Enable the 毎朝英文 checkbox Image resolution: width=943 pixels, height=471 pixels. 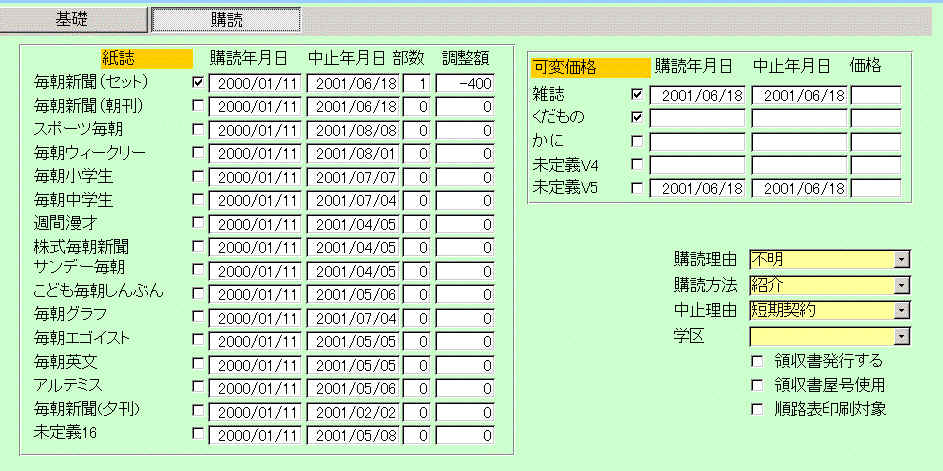(x=198, y=363)
